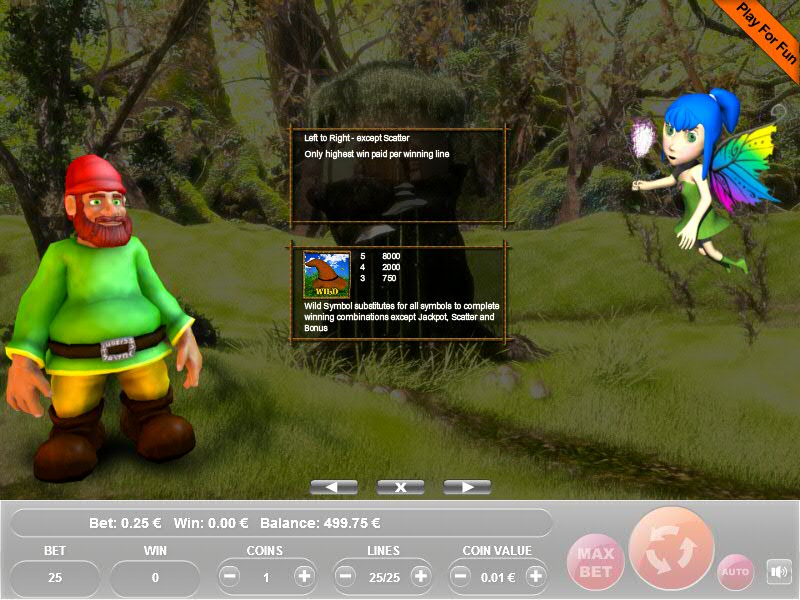Click the total bet value field
The width and height of the screenshot is (800, 600).
click(x=55, y=577)
